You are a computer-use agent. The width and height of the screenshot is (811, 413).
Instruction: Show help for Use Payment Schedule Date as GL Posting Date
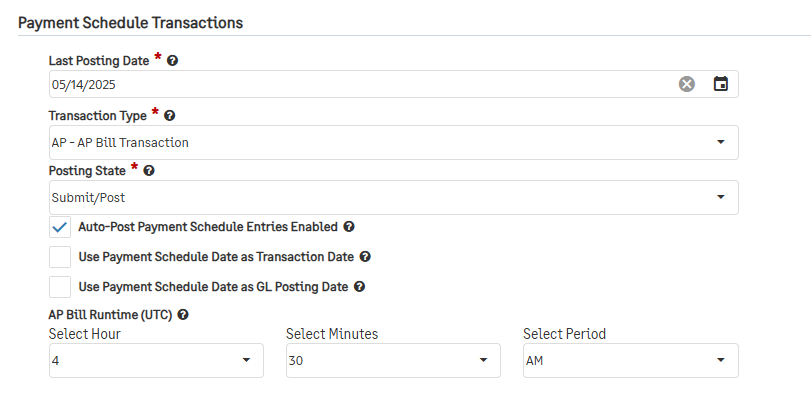(359, 286)
